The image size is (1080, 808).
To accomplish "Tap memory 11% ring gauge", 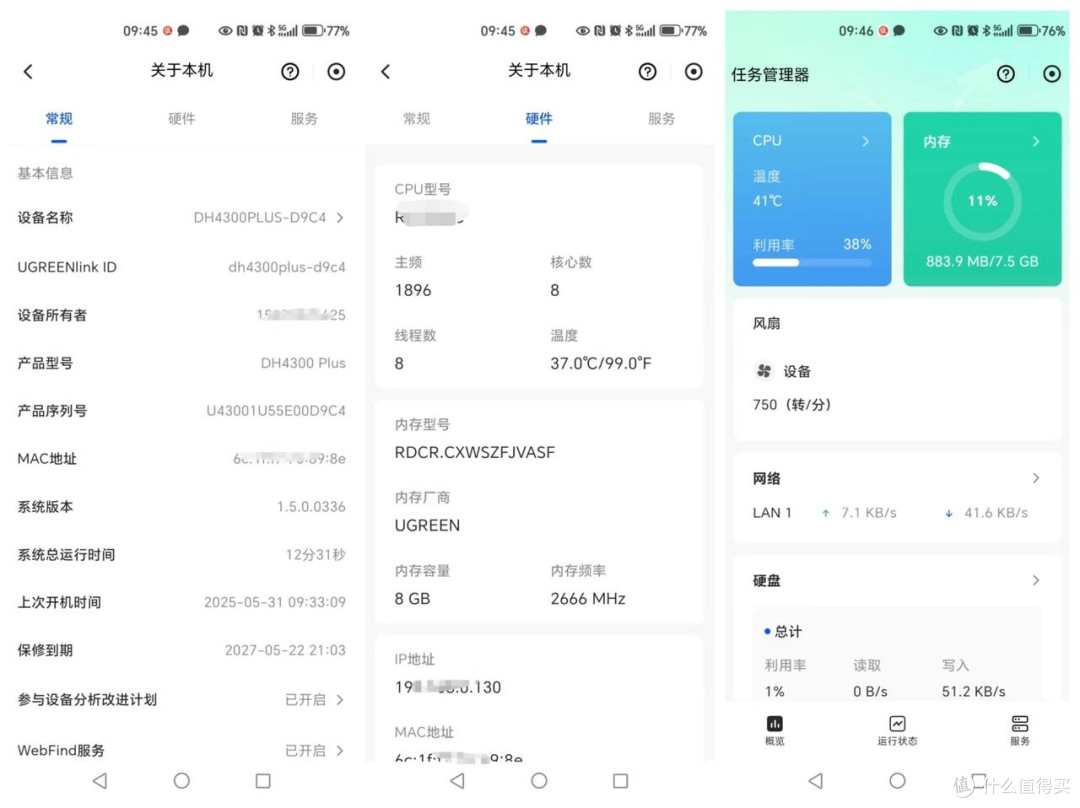I will point(982,201).
